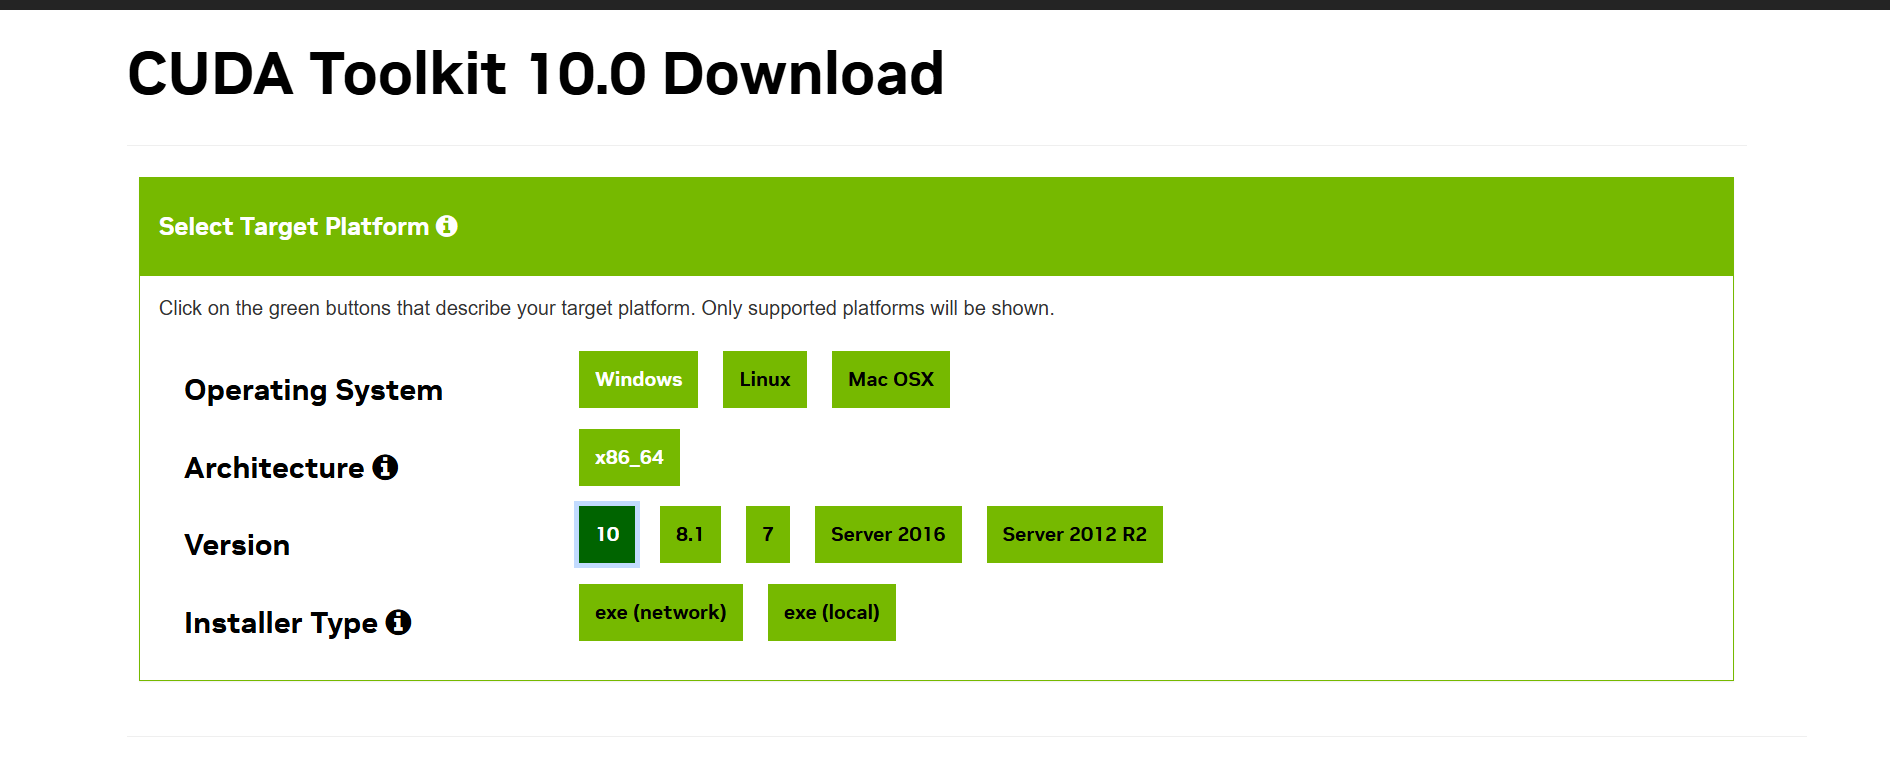
Task: Click the Operating System label
Action: pos(313,390)
